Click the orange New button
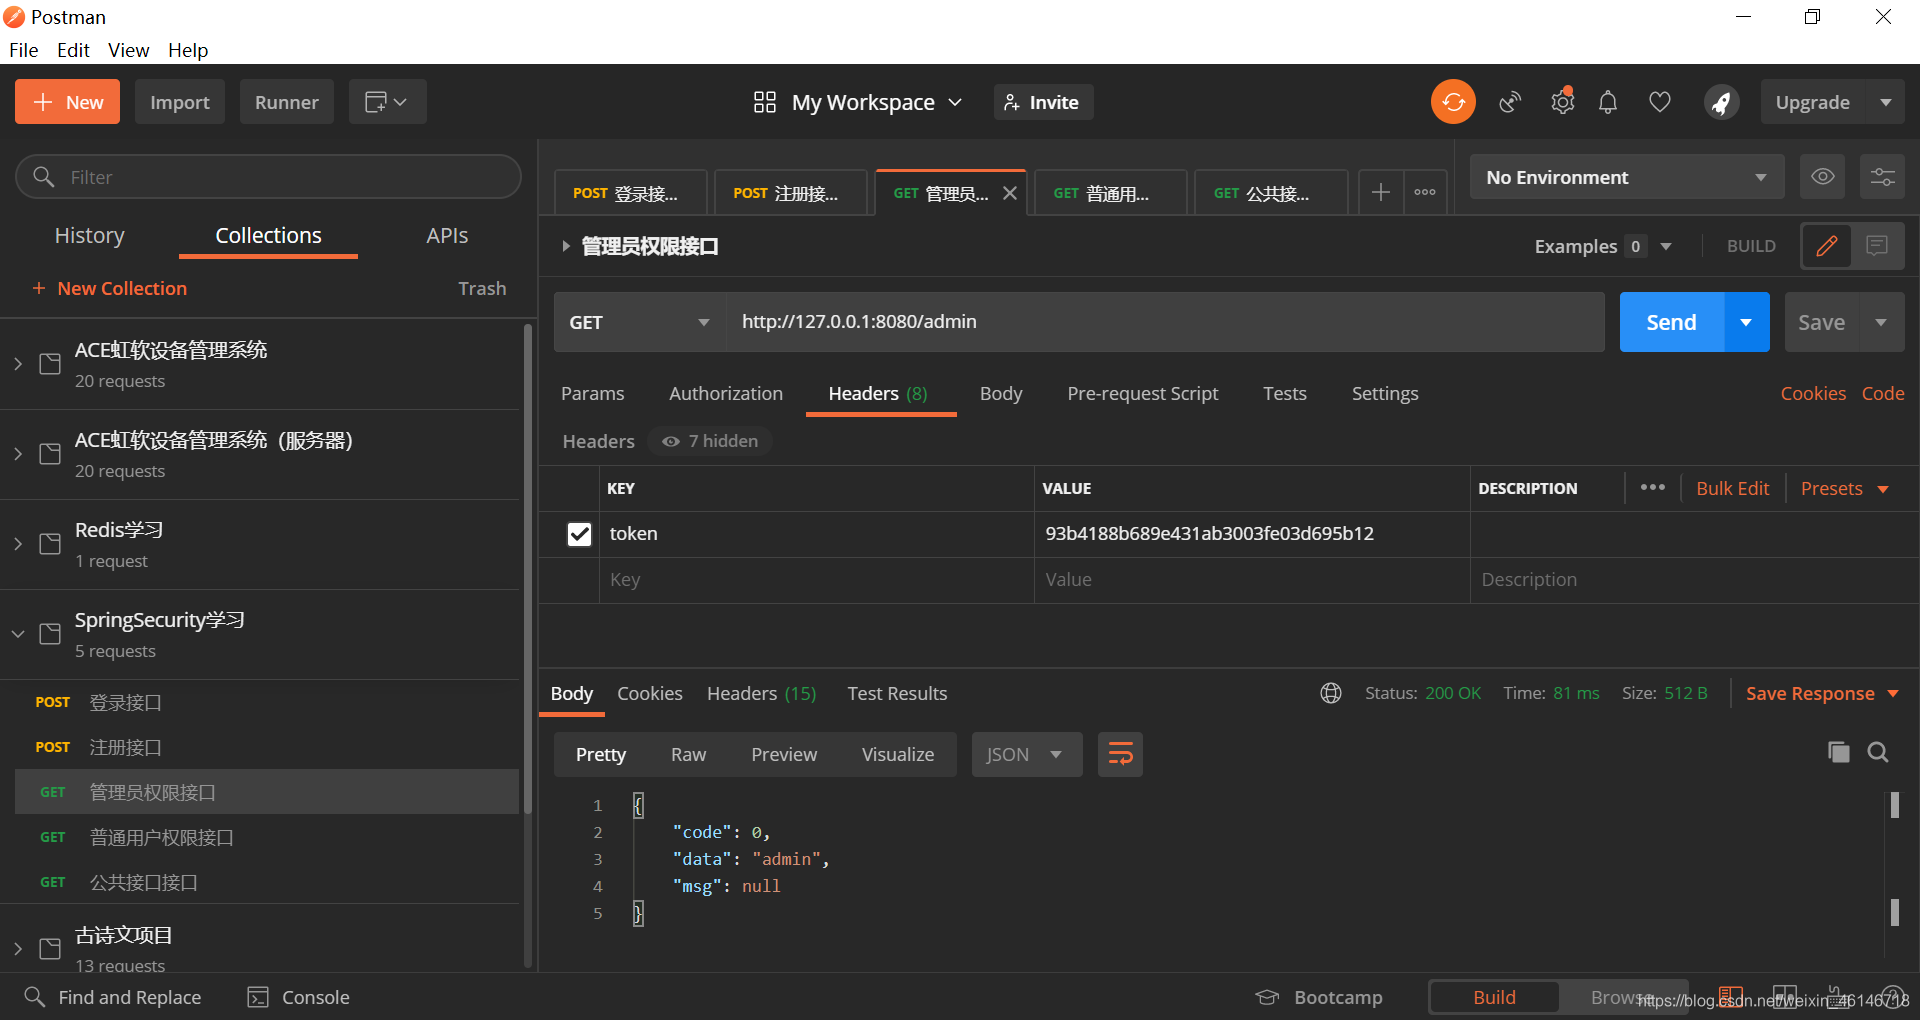This screenshot has width=1920, height=1020. (67, 102)
